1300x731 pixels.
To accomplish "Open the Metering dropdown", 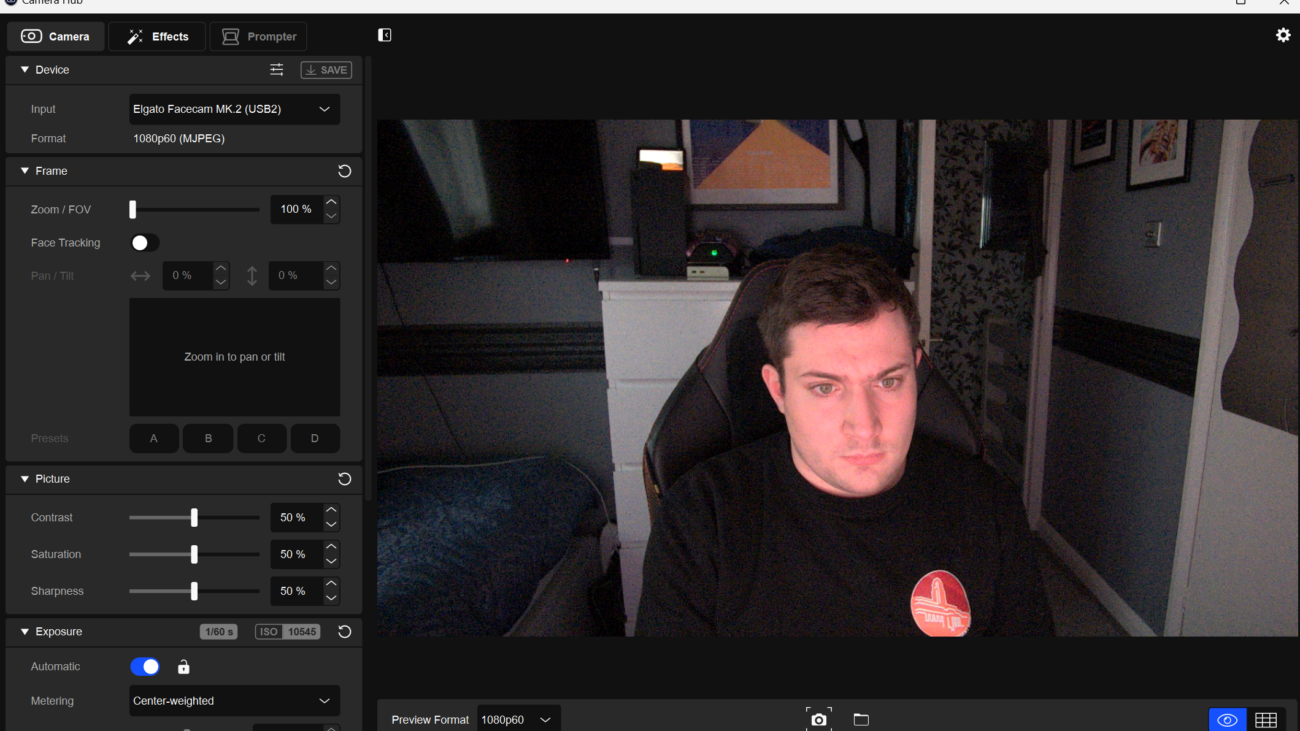I will tap(234, 701).
